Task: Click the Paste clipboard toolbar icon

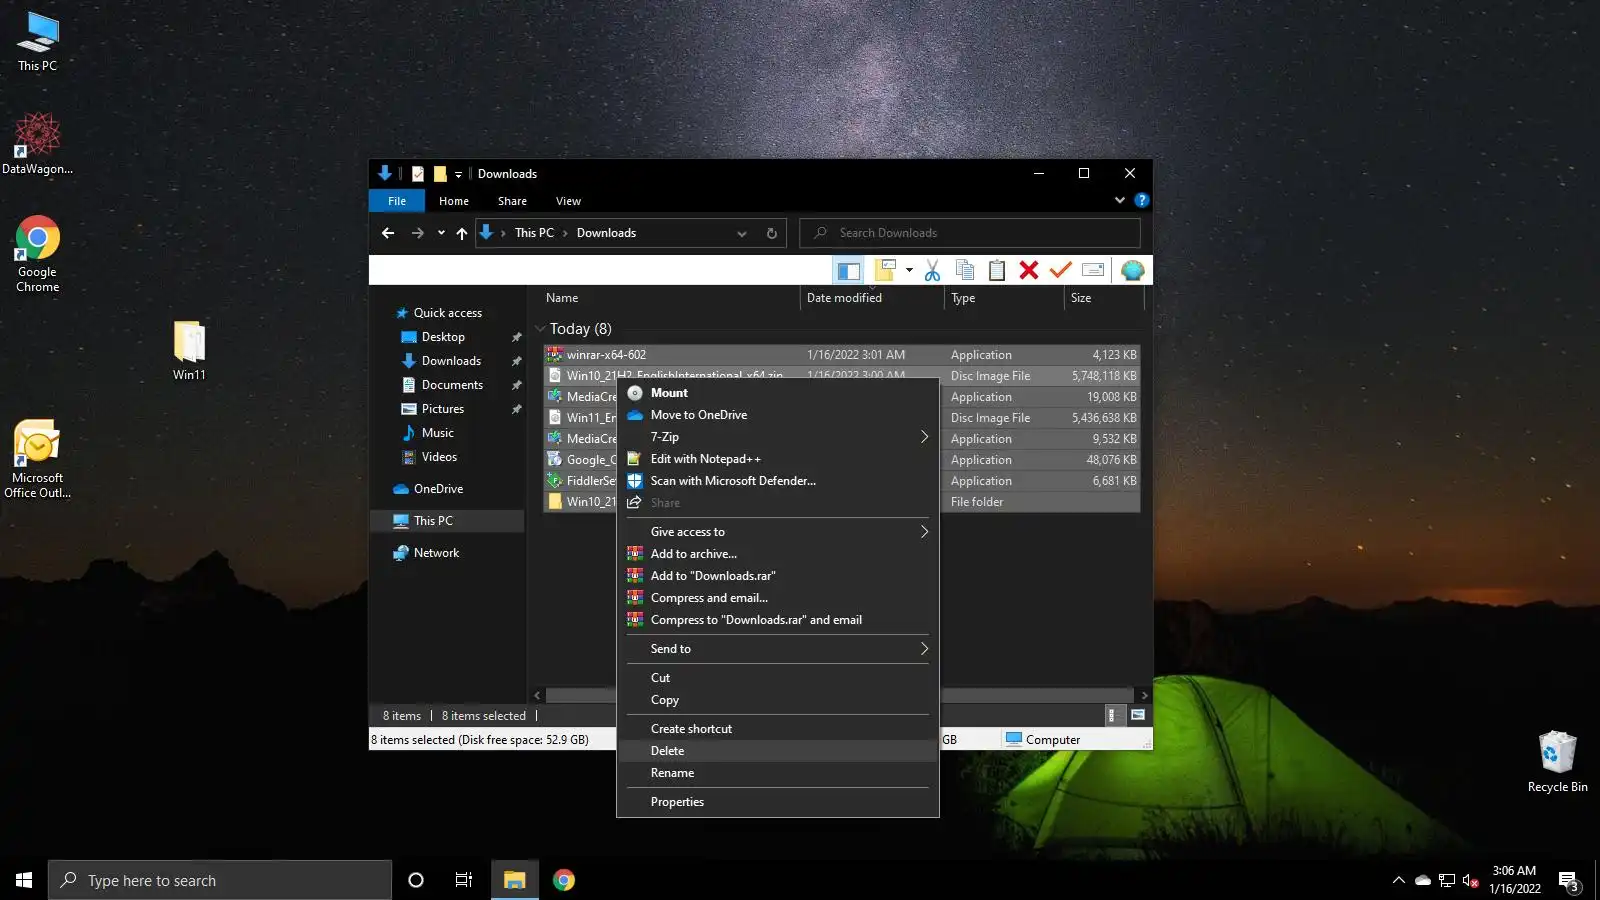Action: pyautogui.click(x=997, y=270)
